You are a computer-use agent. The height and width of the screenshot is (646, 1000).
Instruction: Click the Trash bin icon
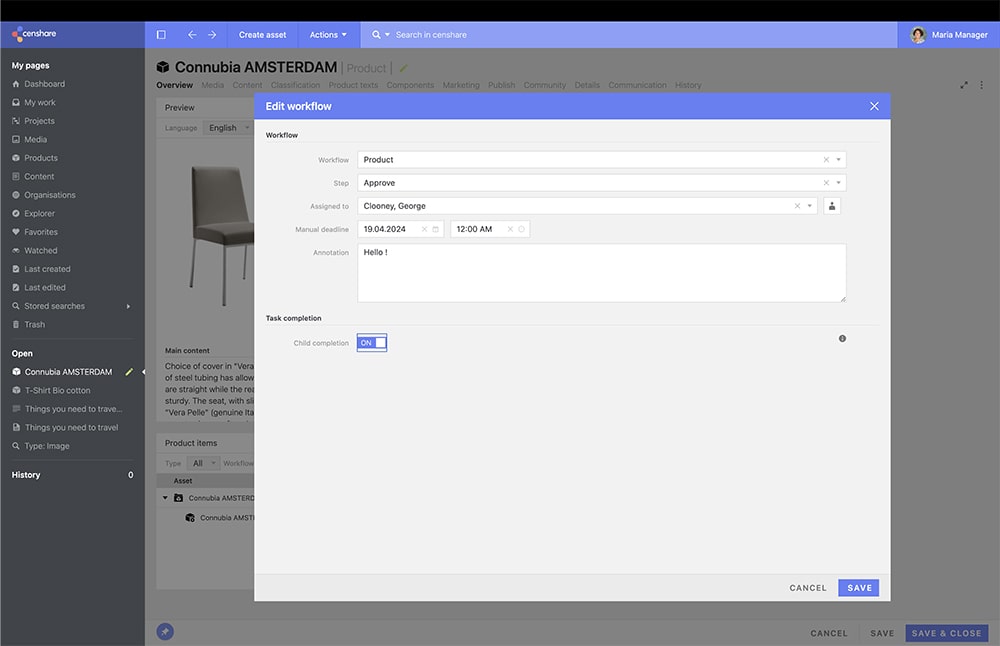tap(16, 325)
